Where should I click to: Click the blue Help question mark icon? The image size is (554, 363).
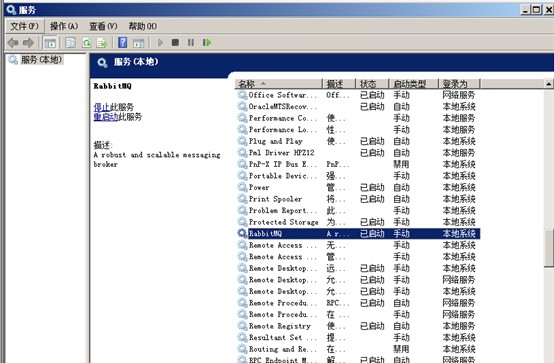click(123, 42)
